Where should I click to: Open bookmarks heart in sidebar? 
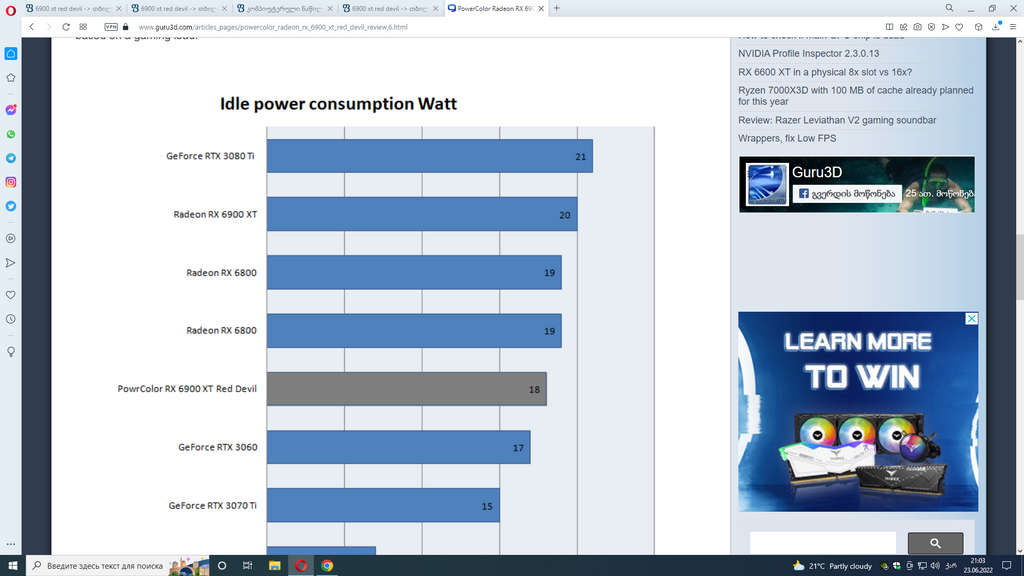point(10,295)
